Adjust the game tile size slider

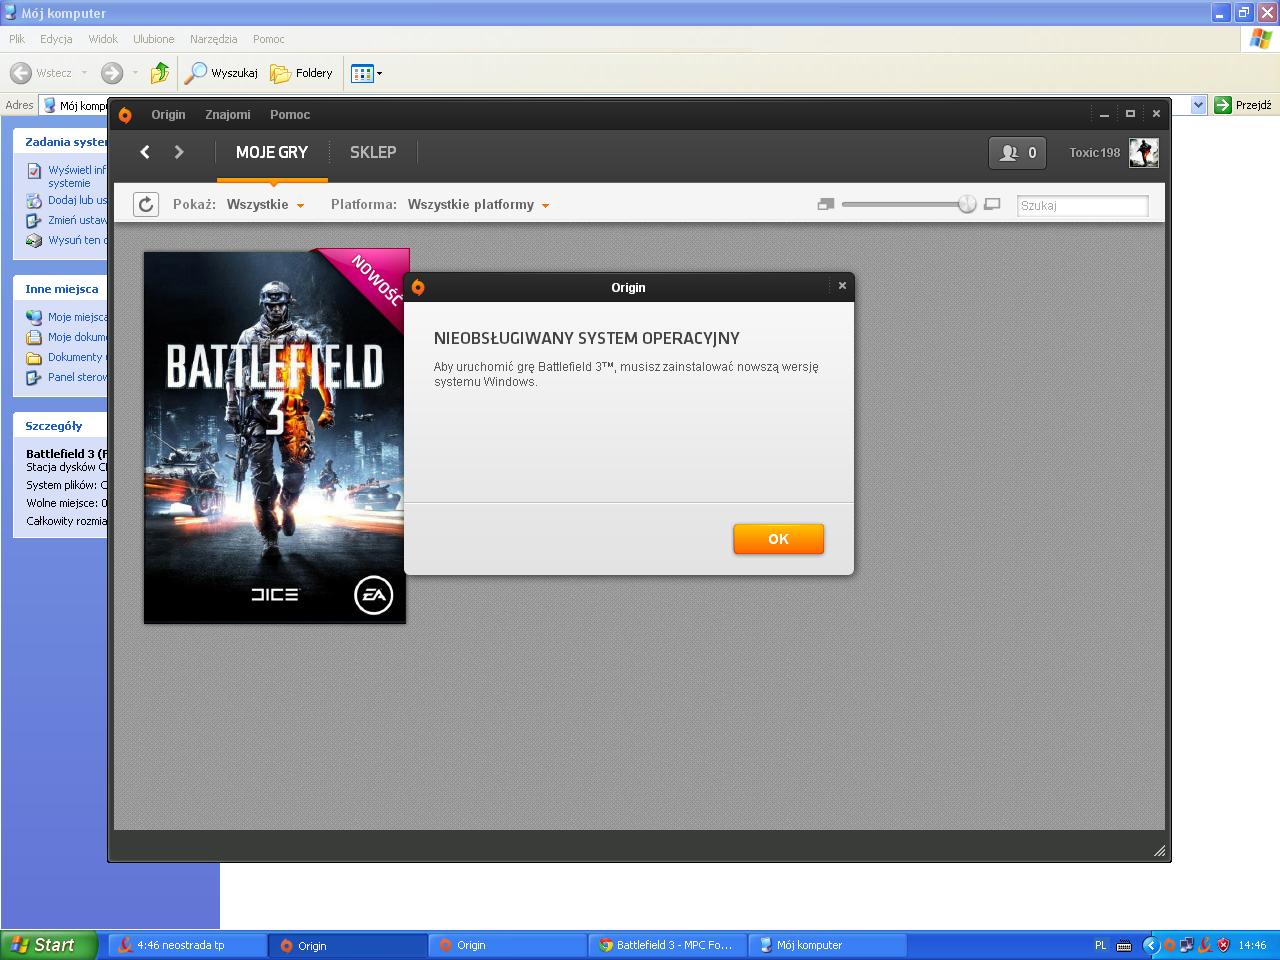click(967, 204)
